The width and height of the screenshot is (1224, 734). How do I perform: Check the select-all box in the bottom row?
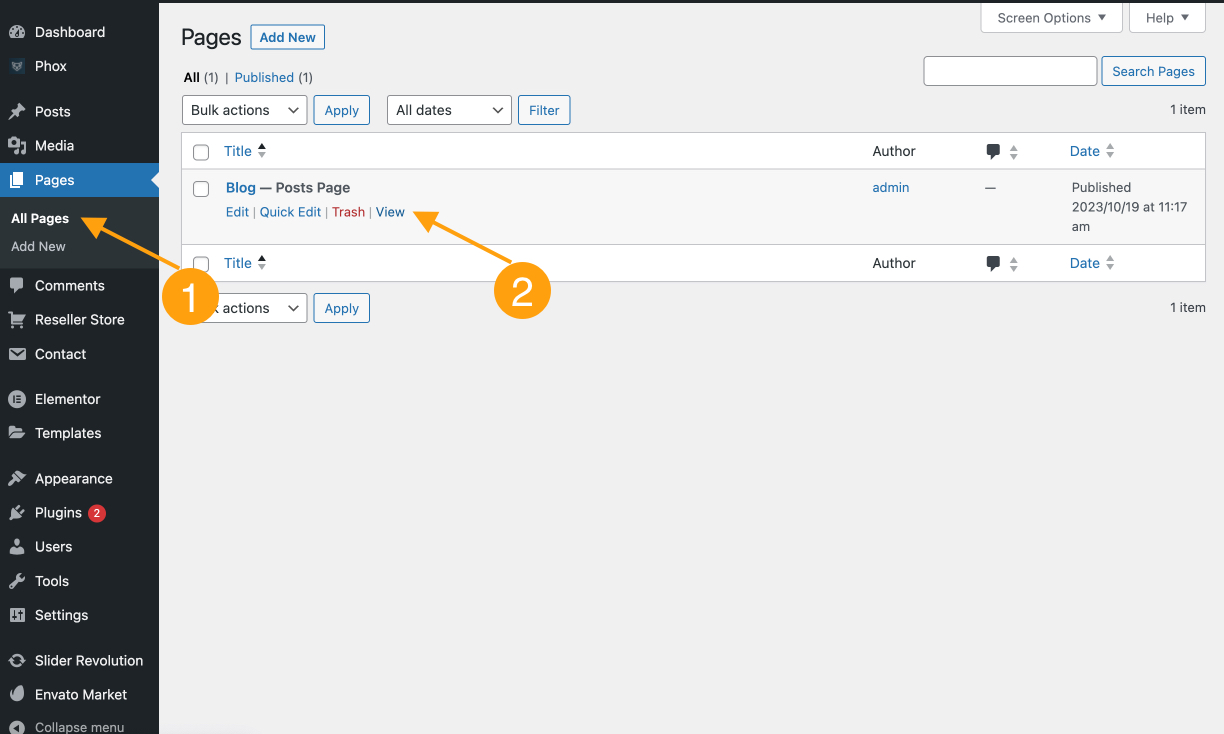coord(200,263)
